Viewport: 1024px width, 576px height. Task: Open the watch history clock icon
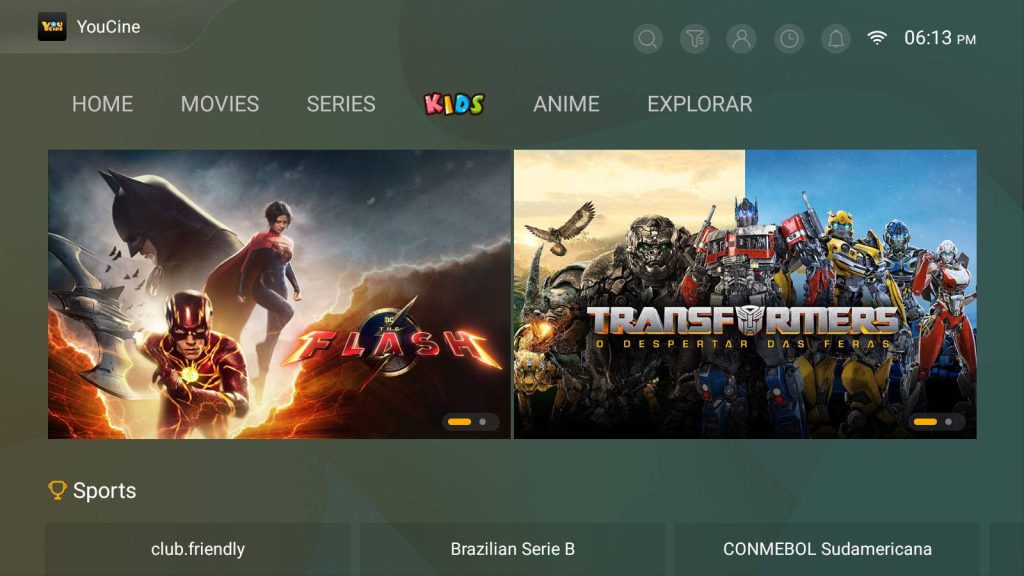(789, 39)
